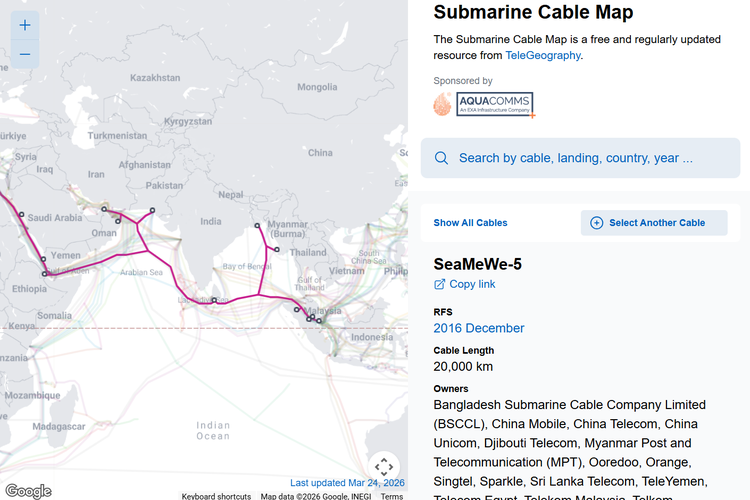The image size is (750, 500).
Task: Click the Google logo on the map
Action: (x=29, y=491)
